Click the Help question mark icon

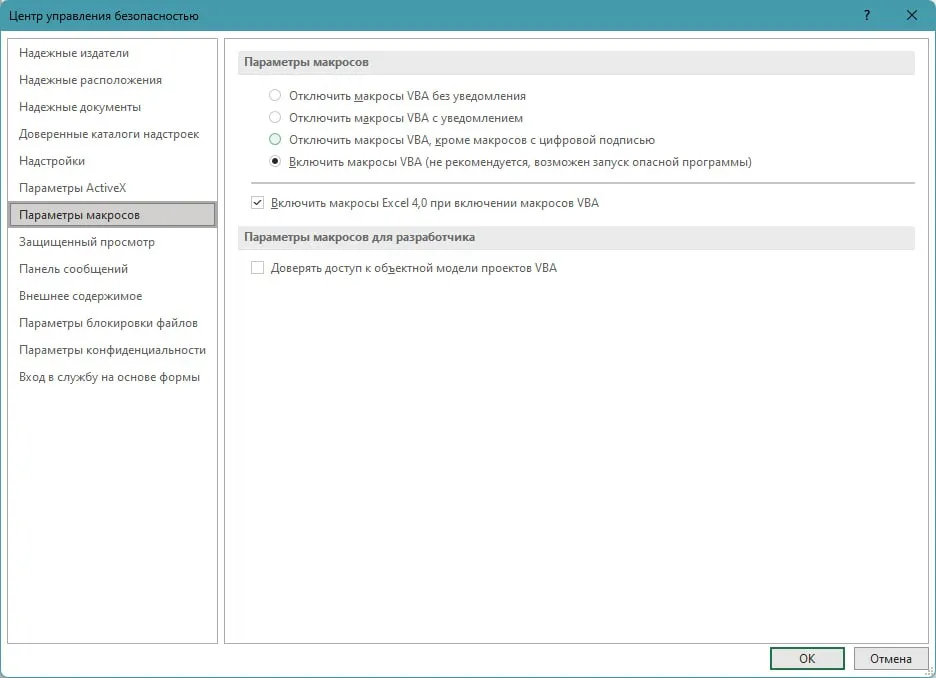click(866, 15)
